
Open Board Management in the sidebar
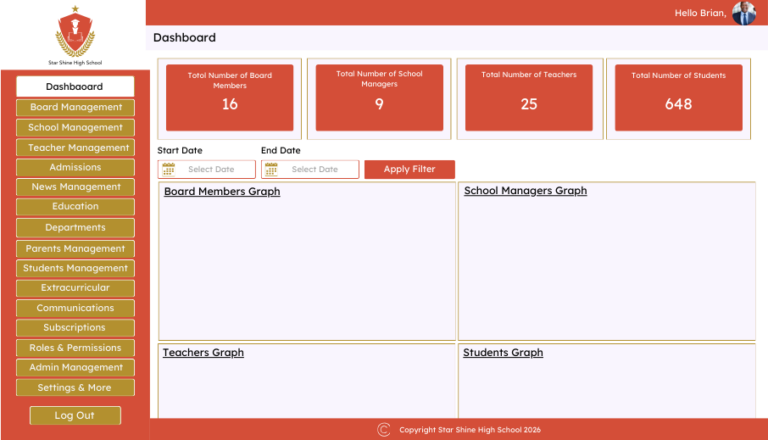click(x=75, y=107)
